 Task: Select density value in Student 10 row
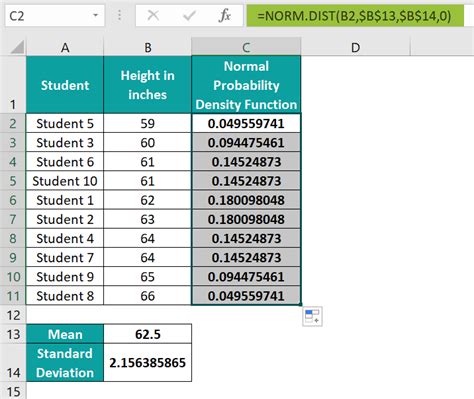246,181
